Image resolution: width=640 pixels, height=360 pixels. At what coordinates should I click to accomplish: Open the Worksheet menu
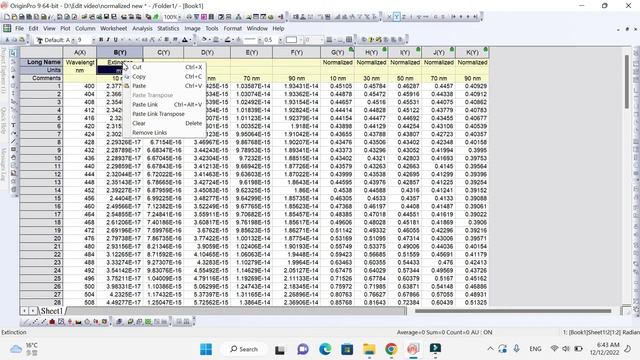click(x=113, y=29)
